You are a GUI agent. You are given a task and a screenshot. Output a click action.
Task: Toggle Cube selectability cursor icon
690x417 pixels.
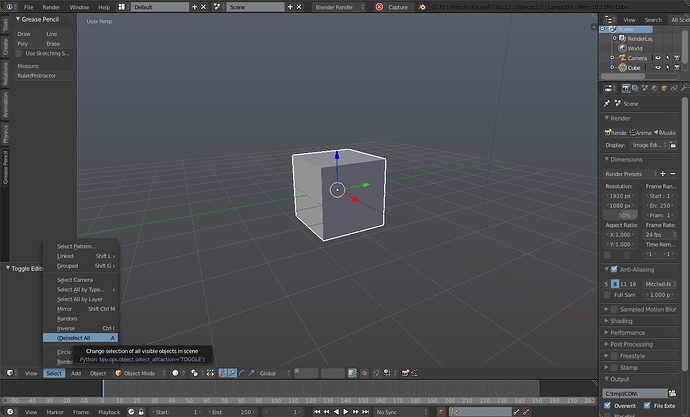668,67
